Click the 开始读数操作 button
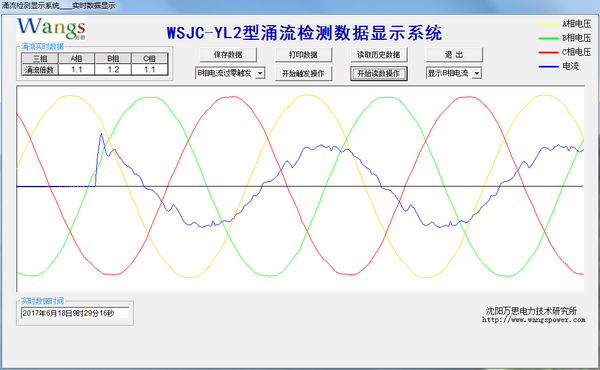Image resolution: width=600 pixels, height=370 pixels. pyautogui.click(x=379, y=73)
